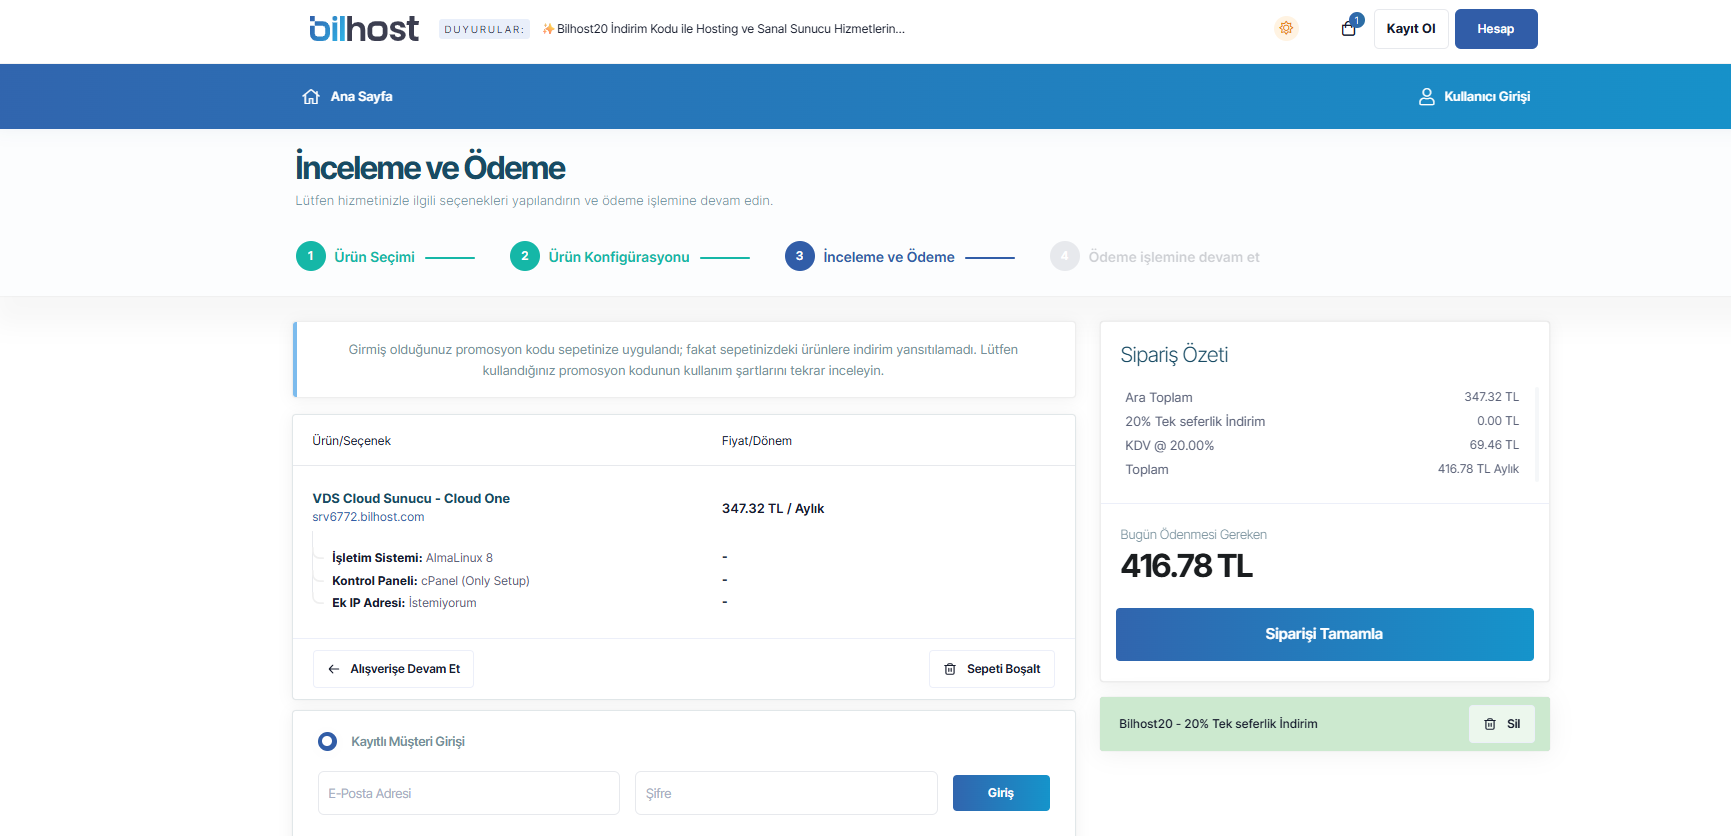
Task: Click the Kayıt Ol button
Action: [x=1411, y=29]
